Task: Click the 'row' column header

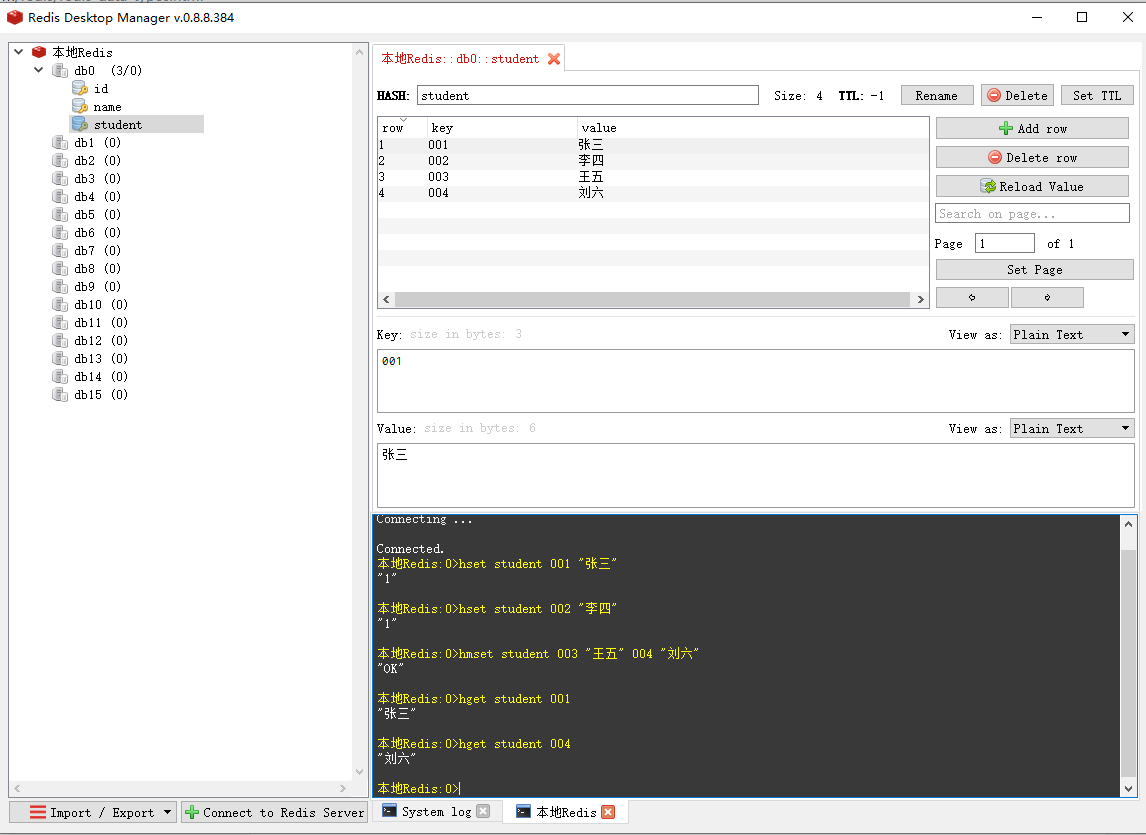Action: pos(402,128)
